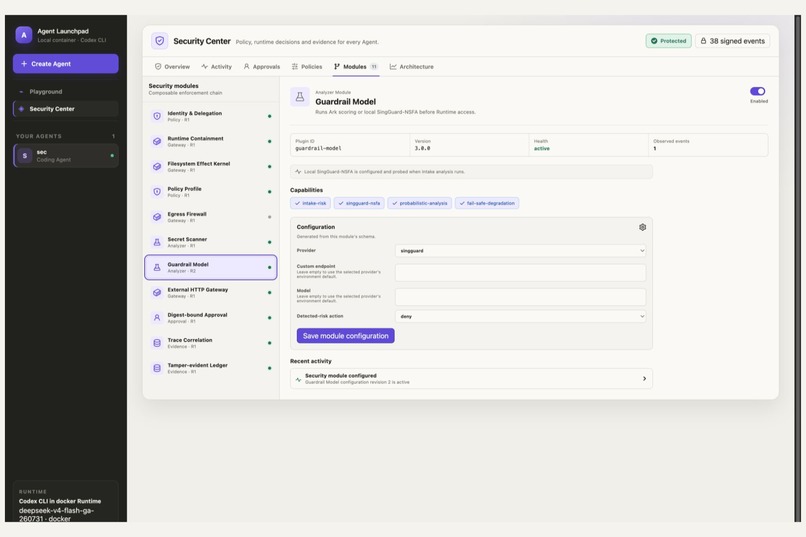Click the Guardrail Model green status dot
The height and width of the screenshot is (537, 806).
click(269, 267)
